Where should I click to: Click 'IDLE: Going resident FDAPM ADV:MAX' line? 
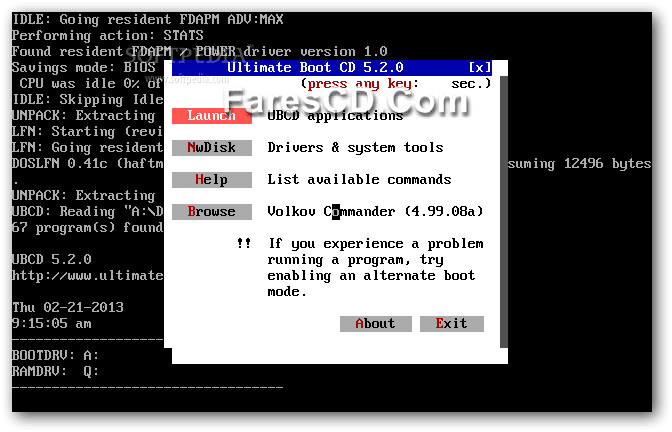(148, 20)
